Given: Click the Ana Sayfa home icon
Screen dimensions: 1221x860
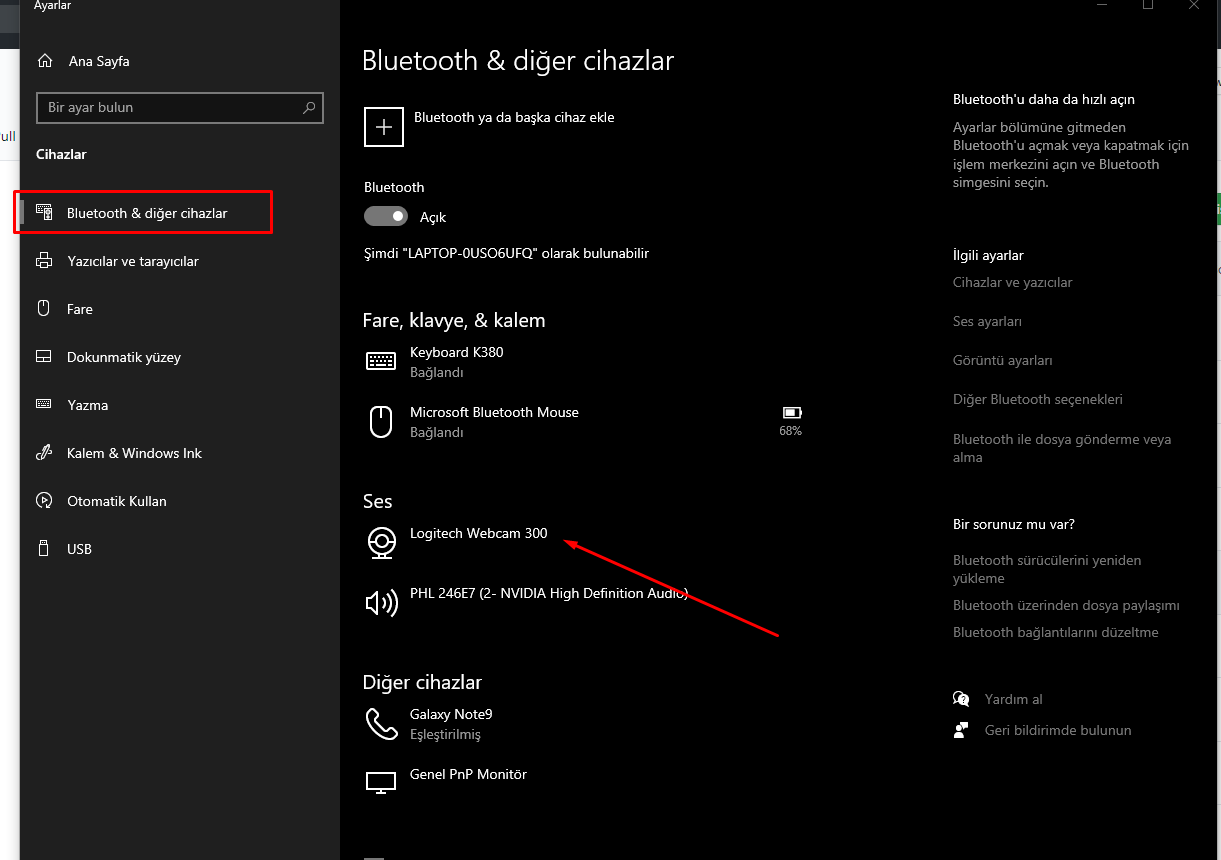Looking at the screenshot, I should click(x=44, y=61).
